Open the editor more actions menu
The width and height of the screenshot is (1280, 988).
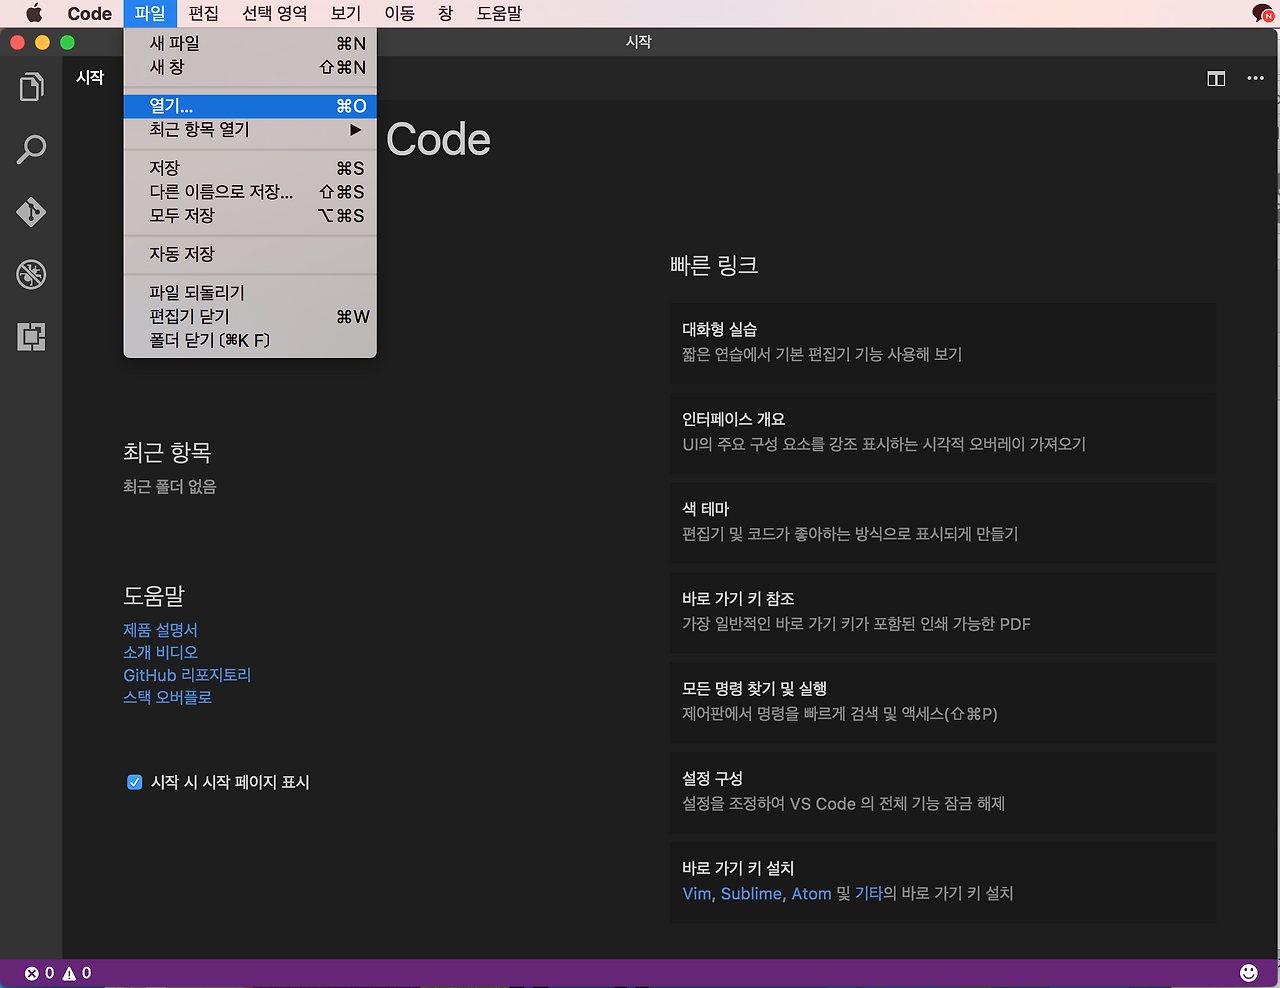tap(1255, 77)
